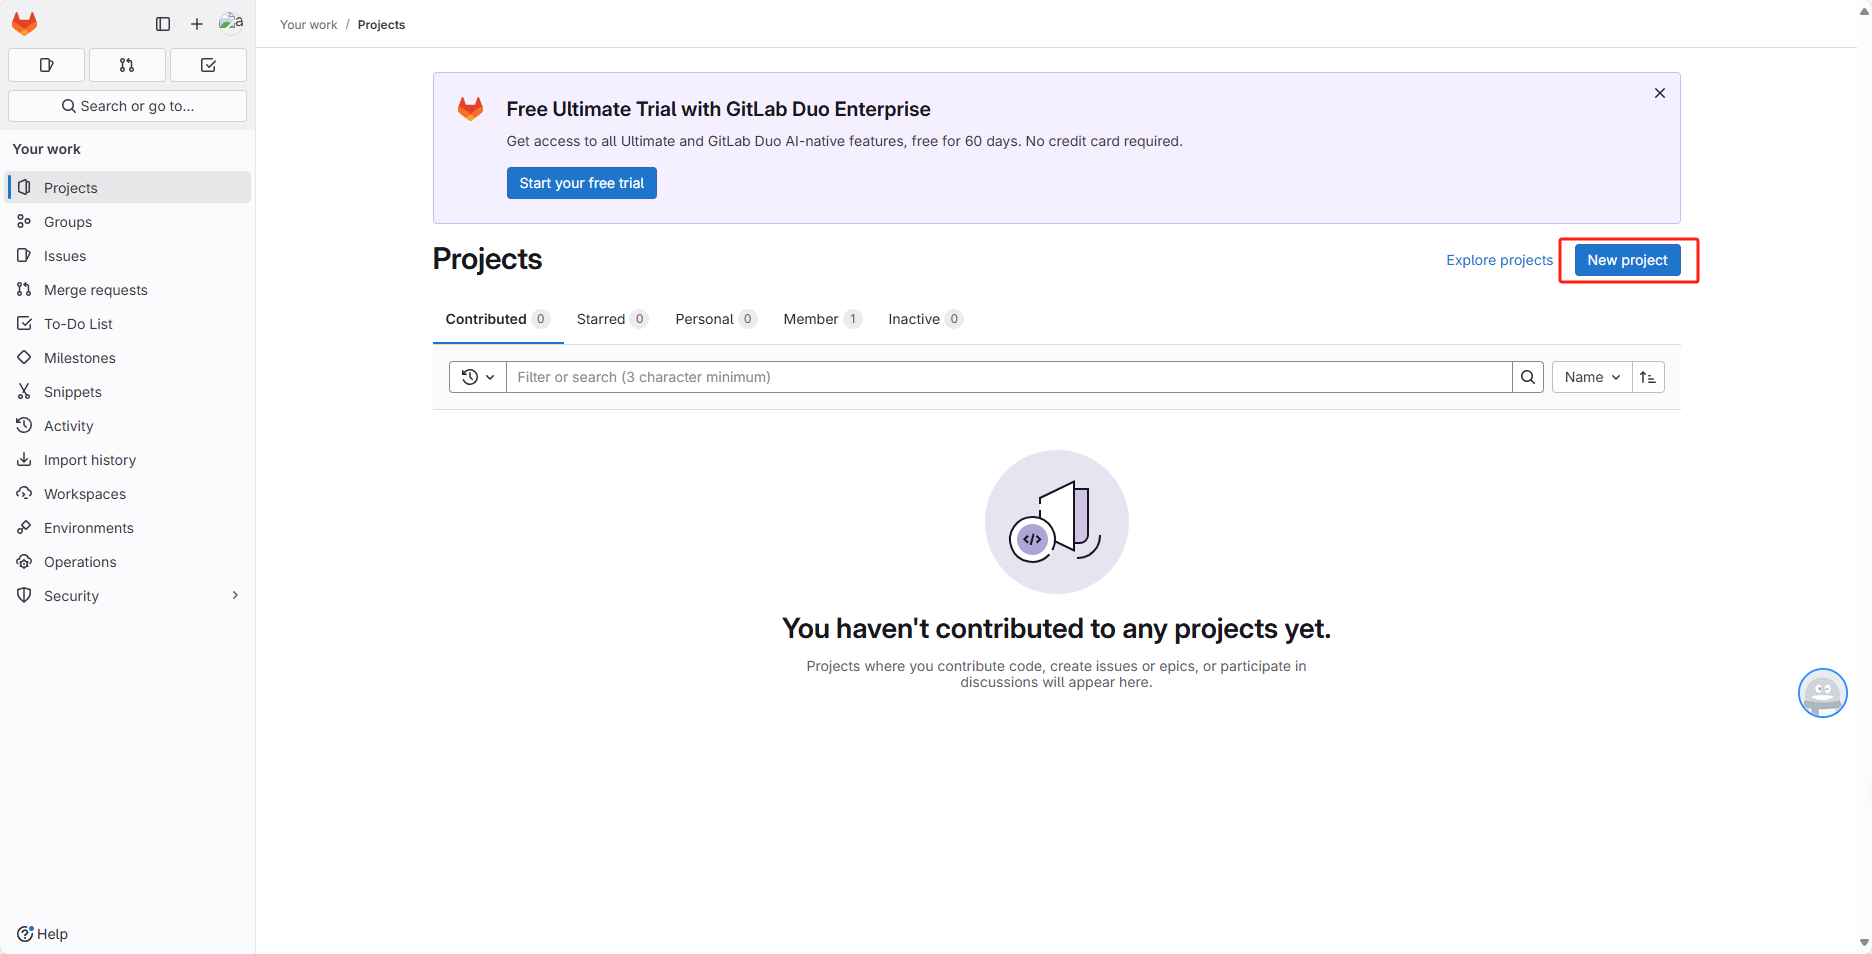This screenshot has height=954, width=1872.
Task: Switch to the Starred projects tab
Action: [x=602, y=318]
